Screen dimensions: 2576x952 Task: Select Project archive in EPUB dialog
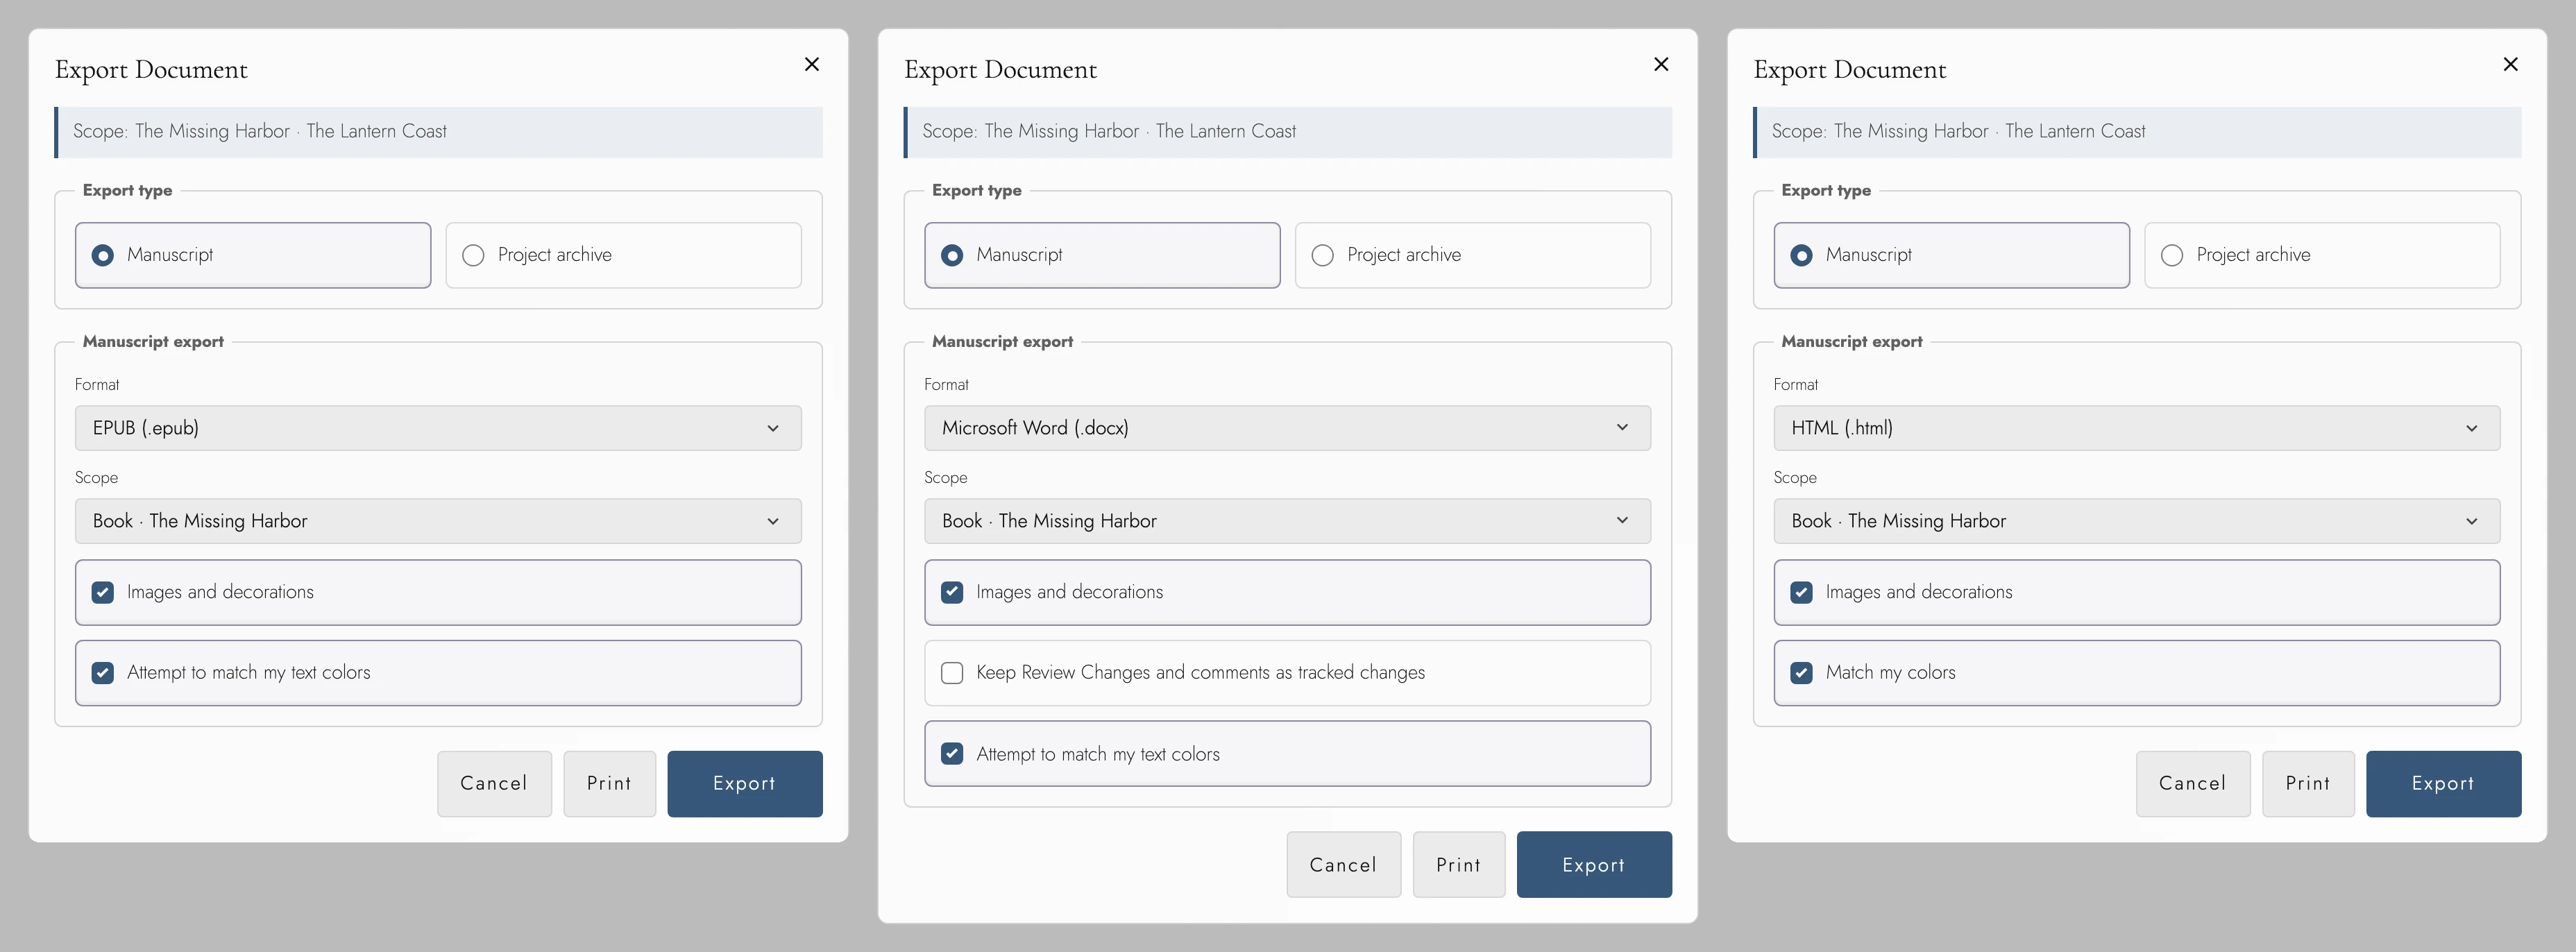point(623,255)
